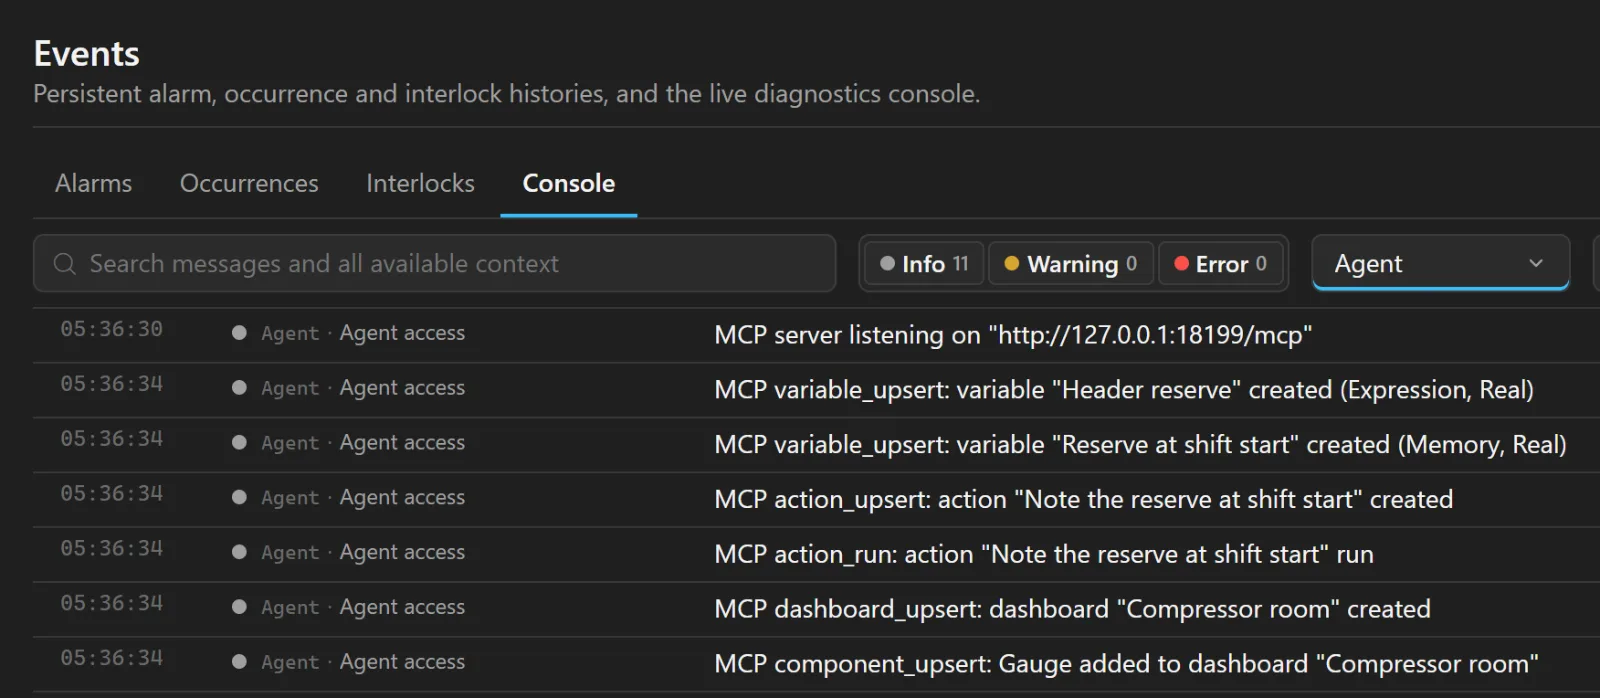Toggle the Warning severity filter
Screen dimensions: 1600x698
click(1071, 264)
